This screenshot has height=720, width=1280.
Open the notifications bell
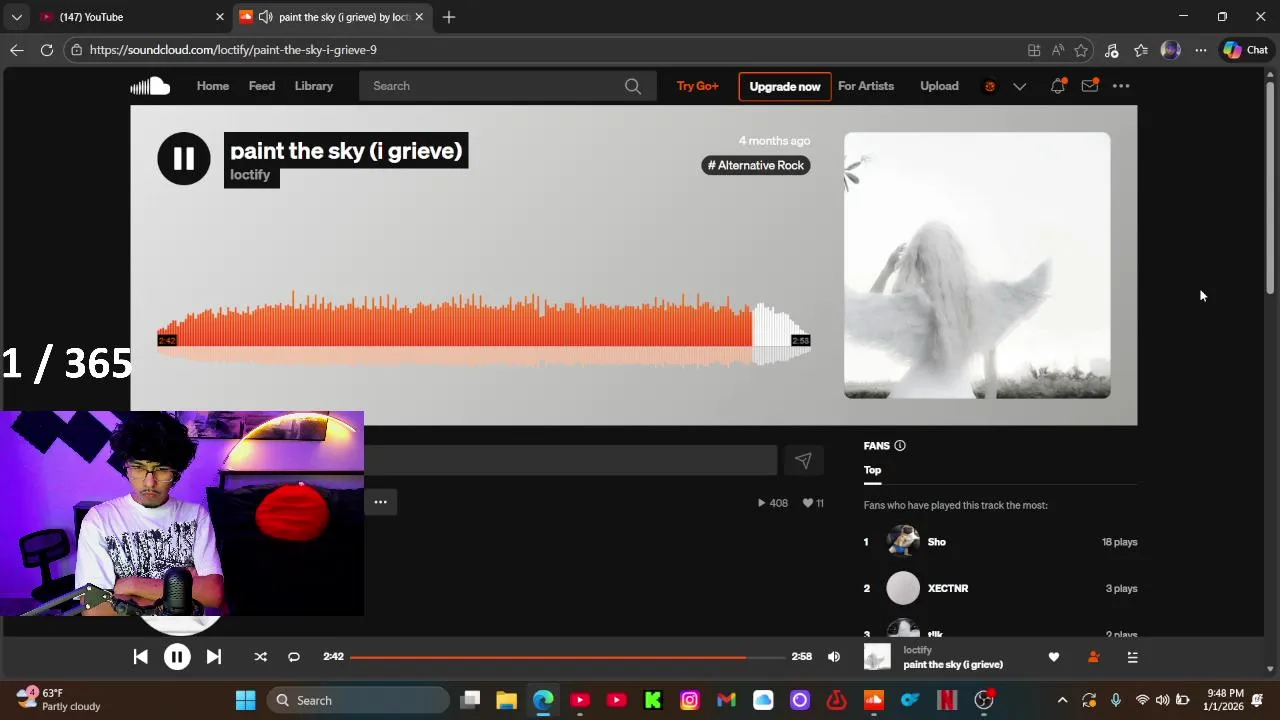click(x=1058, y=86)
